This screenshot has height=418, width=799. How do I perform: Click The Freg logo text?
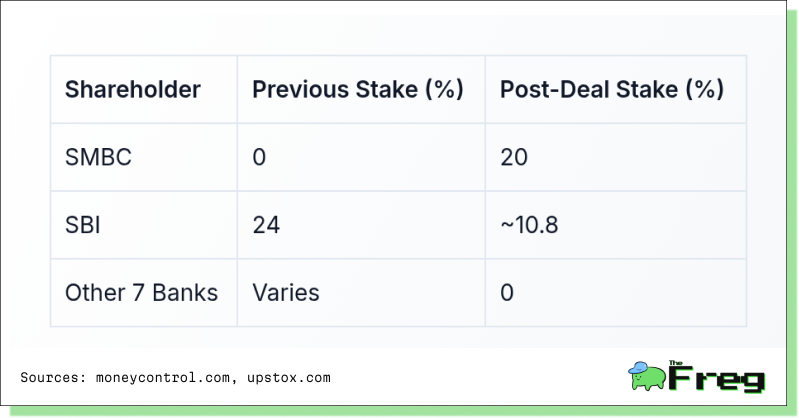pyautogui.click(x=717, y=379)
